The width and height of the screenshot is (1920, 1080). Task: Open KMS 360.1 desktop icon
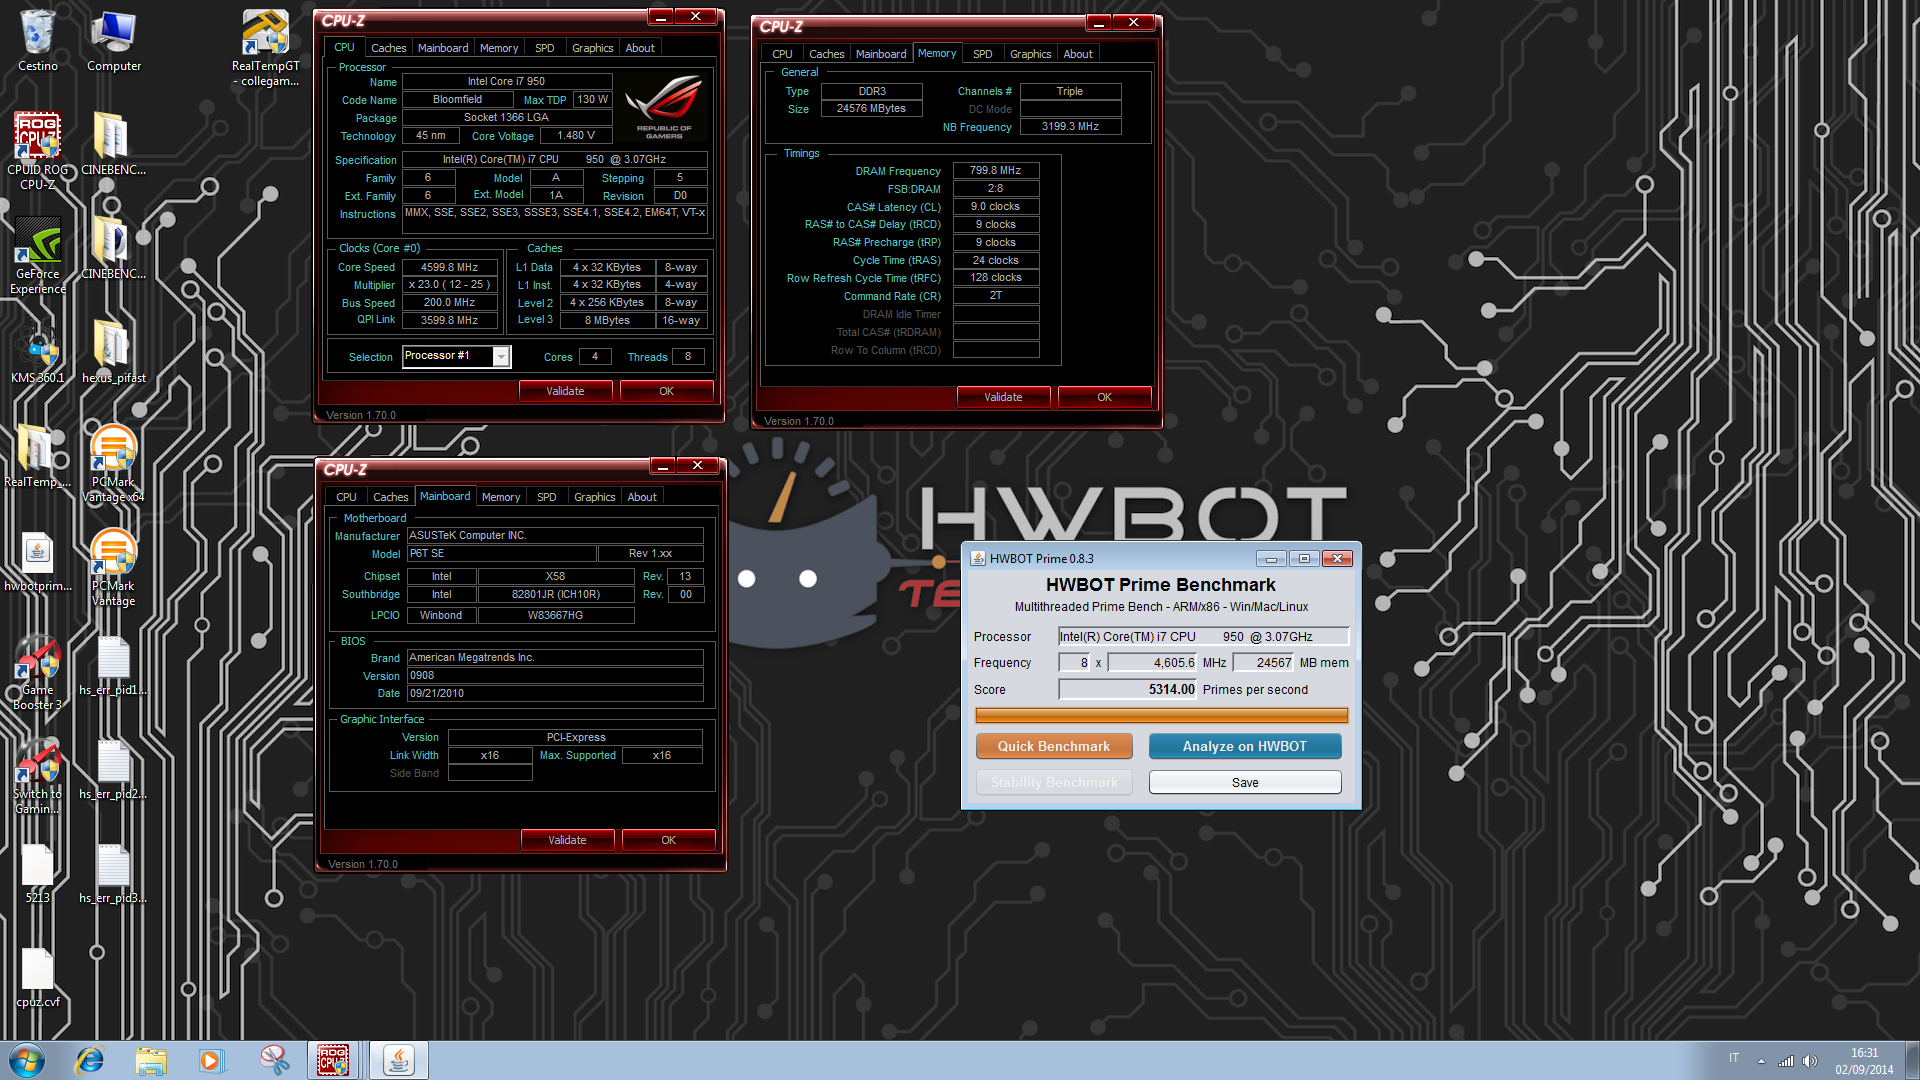(38, 352)
